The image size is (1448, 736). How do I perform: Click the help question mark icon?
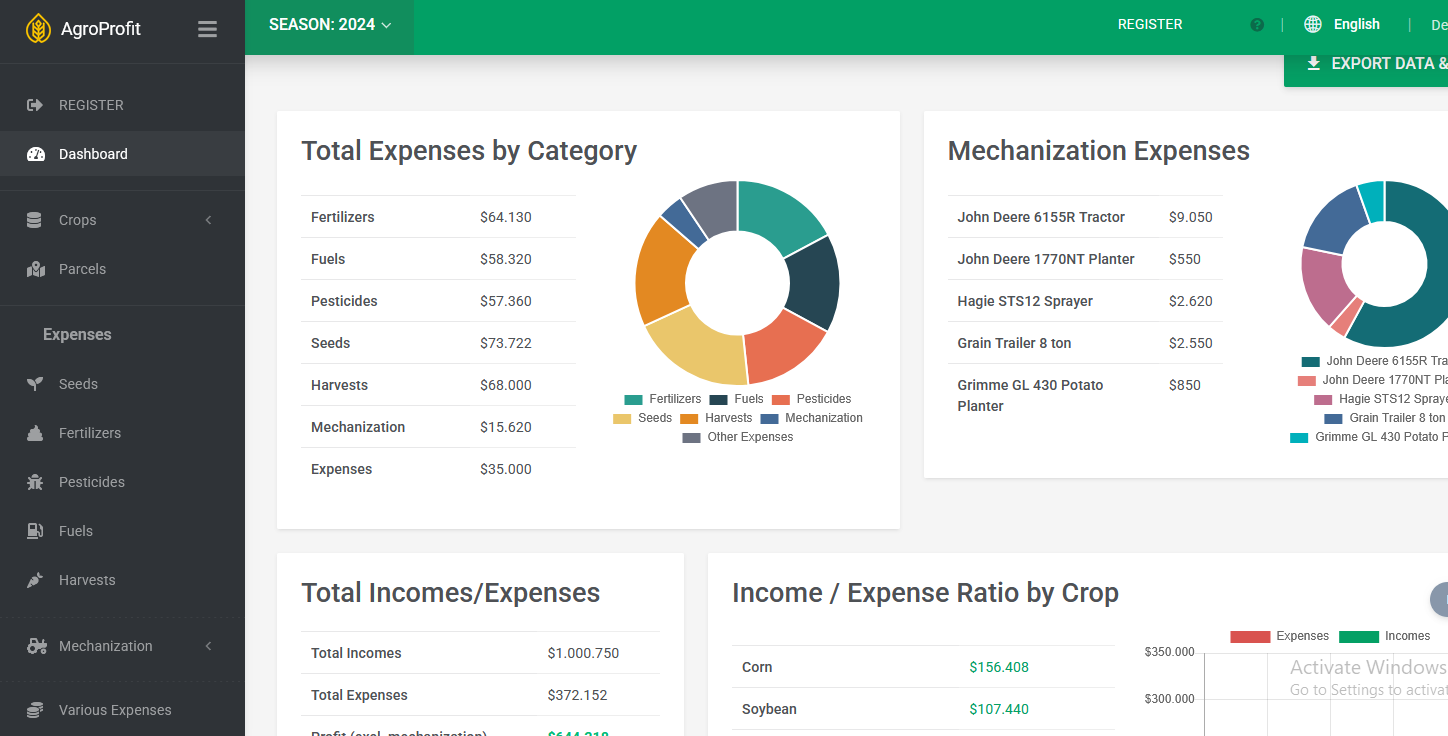click(1256, 24)
